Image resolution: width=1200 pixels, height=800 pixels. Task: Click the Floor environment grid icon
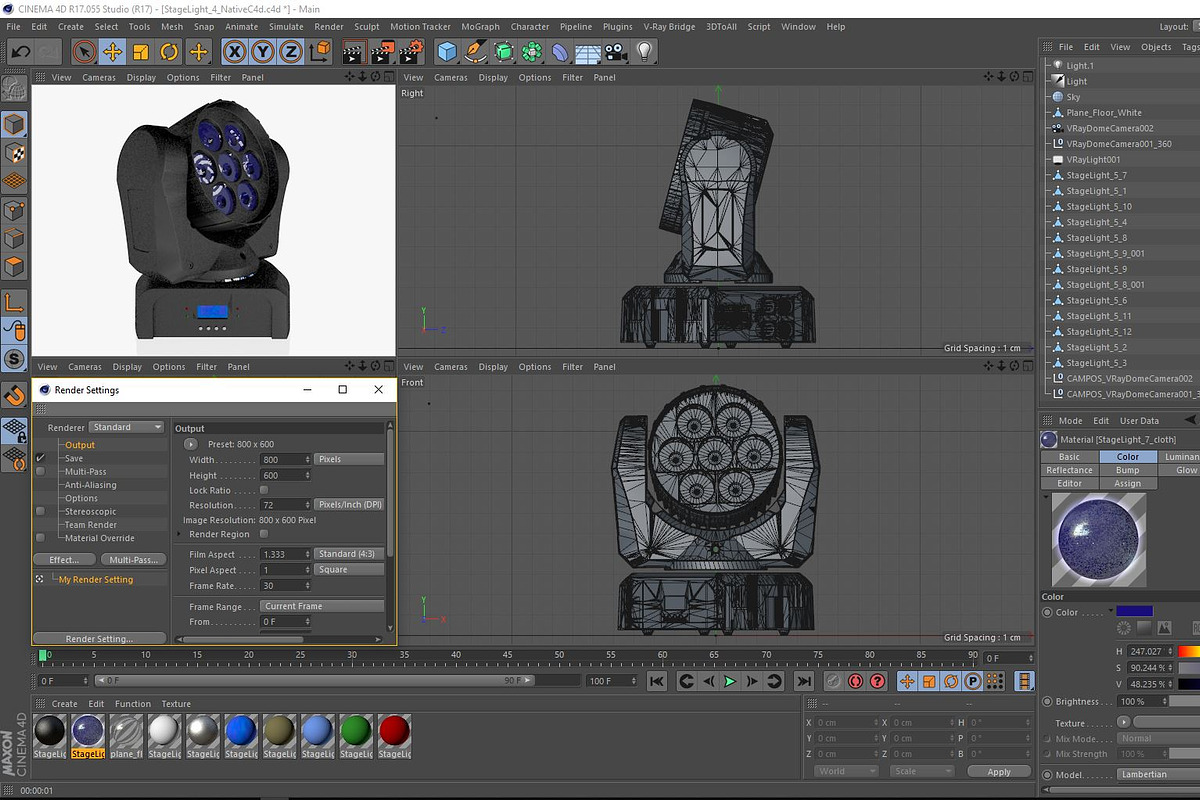[588, 51]
